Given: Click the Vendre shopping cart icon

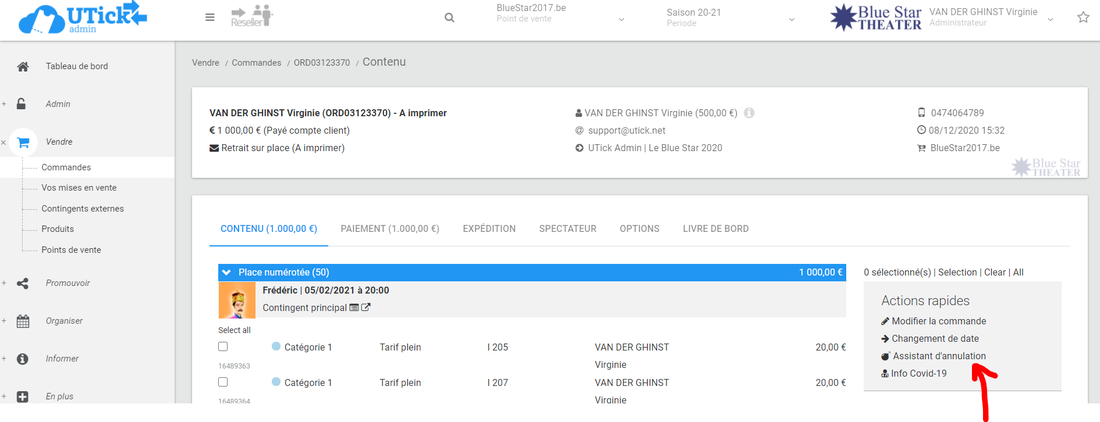Looking at the screenshot, I should (x=23, y=142).
